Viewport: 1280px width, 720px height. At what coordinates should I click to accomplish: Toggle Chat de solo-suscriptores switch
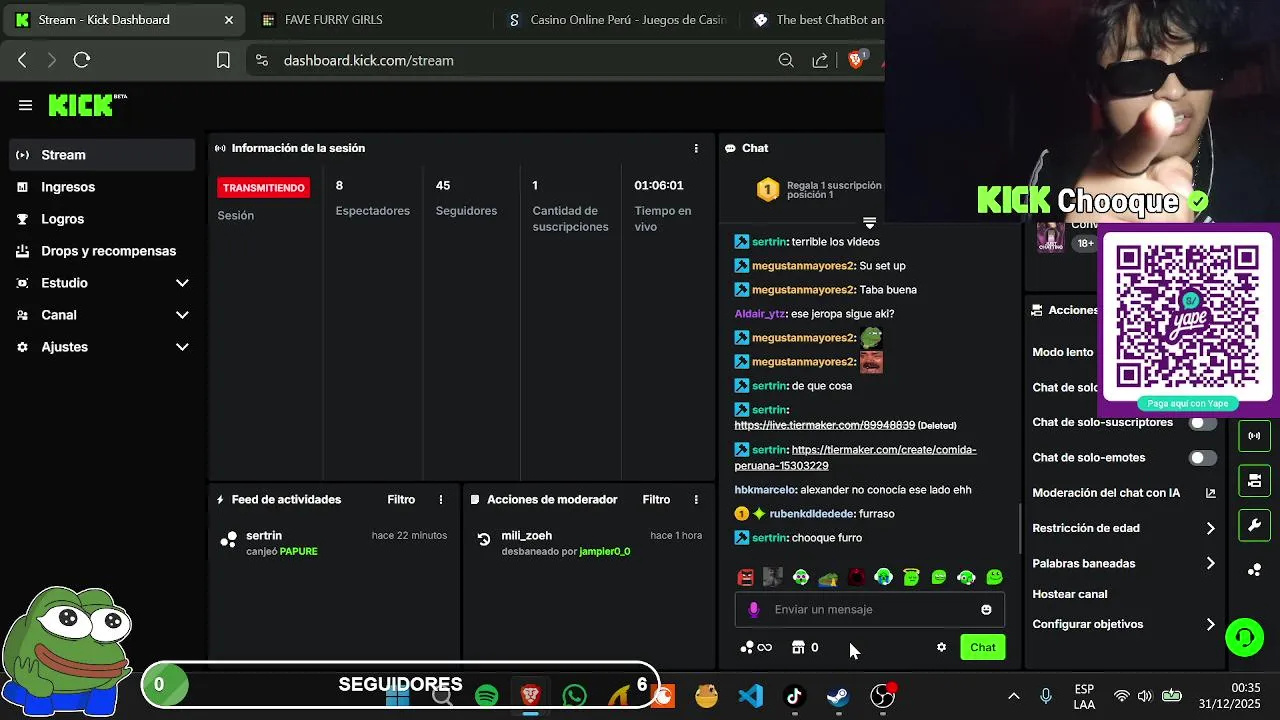point(1203,423)
